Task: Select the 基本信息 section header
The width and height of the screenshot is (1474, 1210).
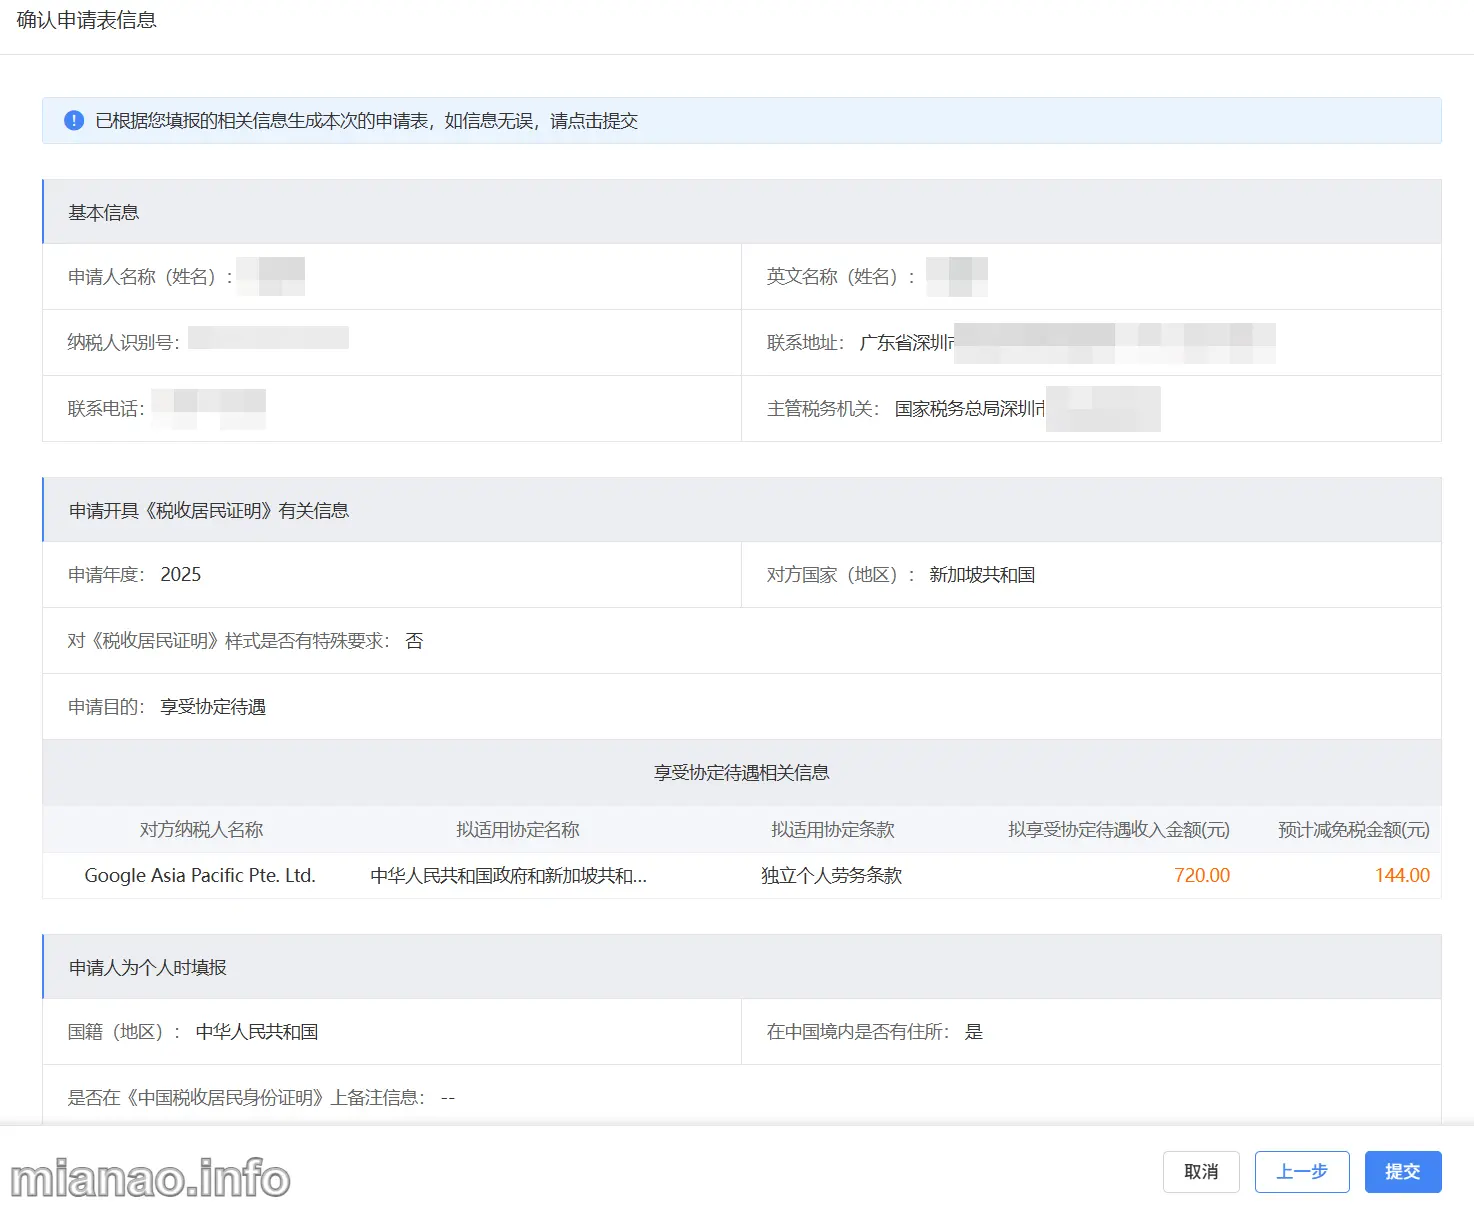Action: coord(104,213)
